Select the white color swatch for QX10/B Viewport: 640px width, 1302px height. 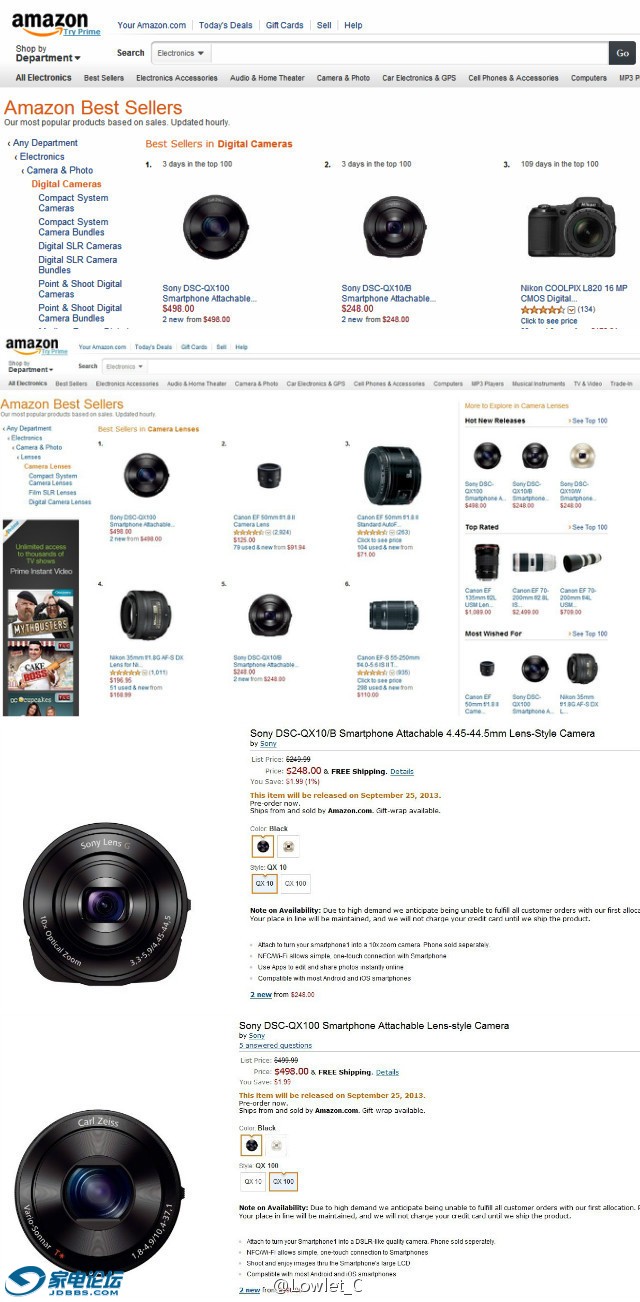click(287, 846)
